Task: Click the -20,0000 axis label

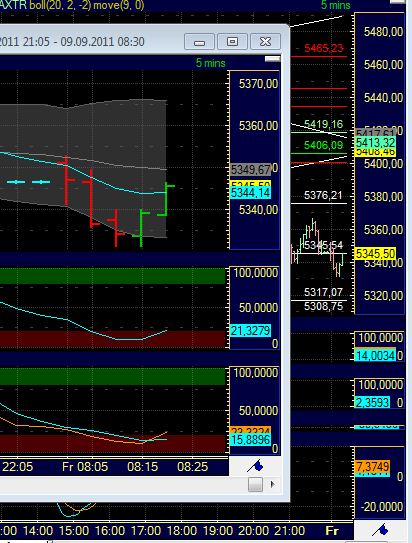Action: pos(382,507)
